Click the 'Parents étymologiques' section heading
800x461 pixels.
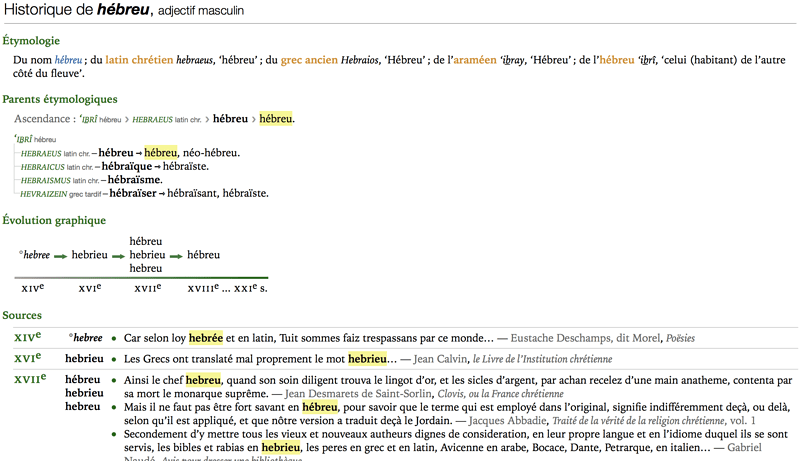coord(60,99)
